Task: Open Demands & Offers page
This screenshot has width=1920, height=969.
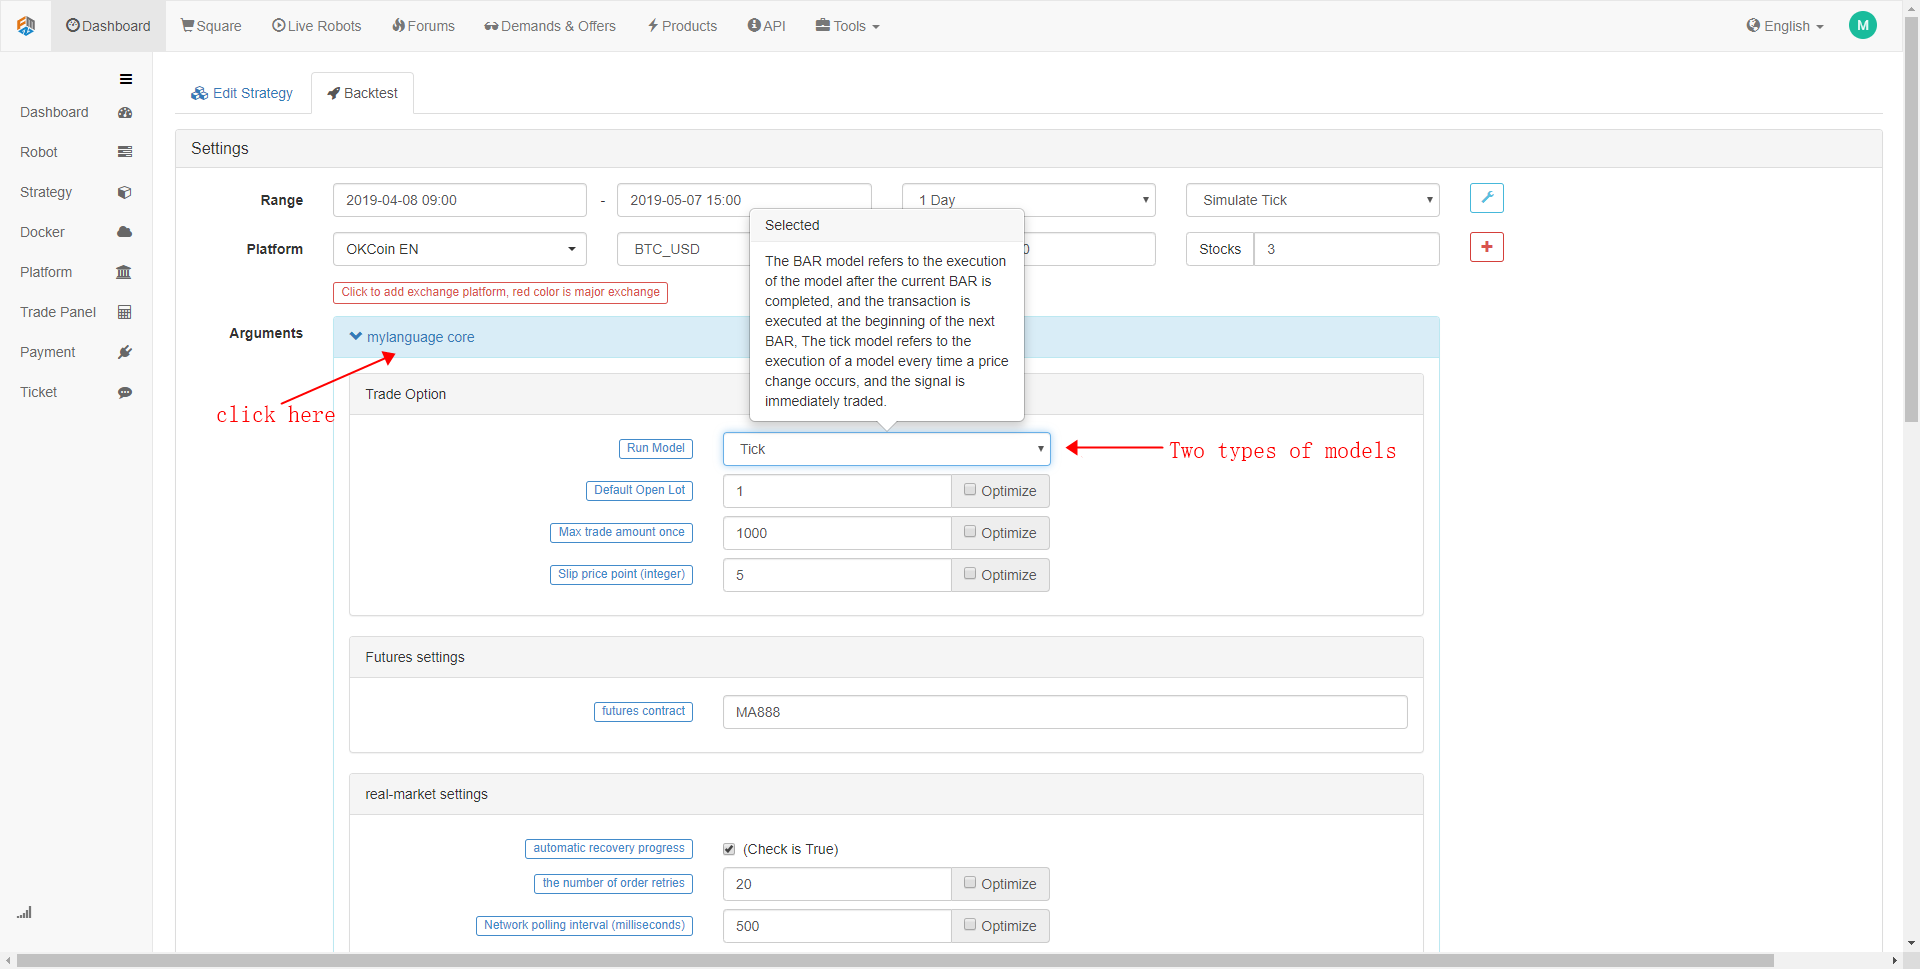Action: point(550,26)
